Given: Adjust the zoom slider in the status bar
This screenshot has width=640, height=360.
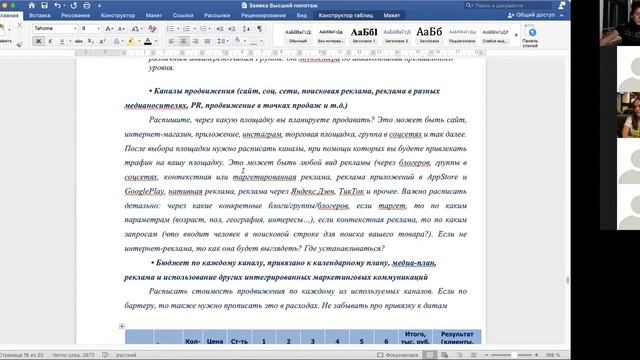Looking at the screenshot, I should (513, 355).
